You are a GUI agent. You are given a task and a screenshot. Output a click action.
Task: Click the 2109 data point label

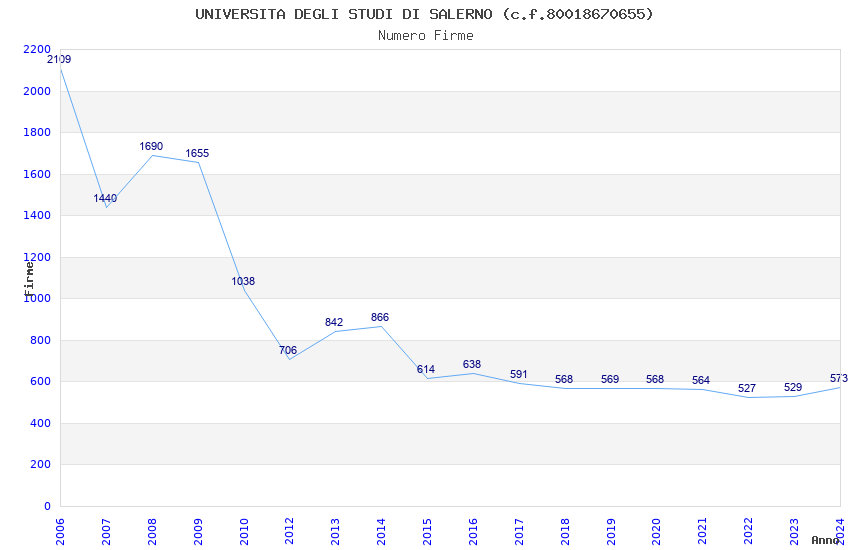click(59, 60)
